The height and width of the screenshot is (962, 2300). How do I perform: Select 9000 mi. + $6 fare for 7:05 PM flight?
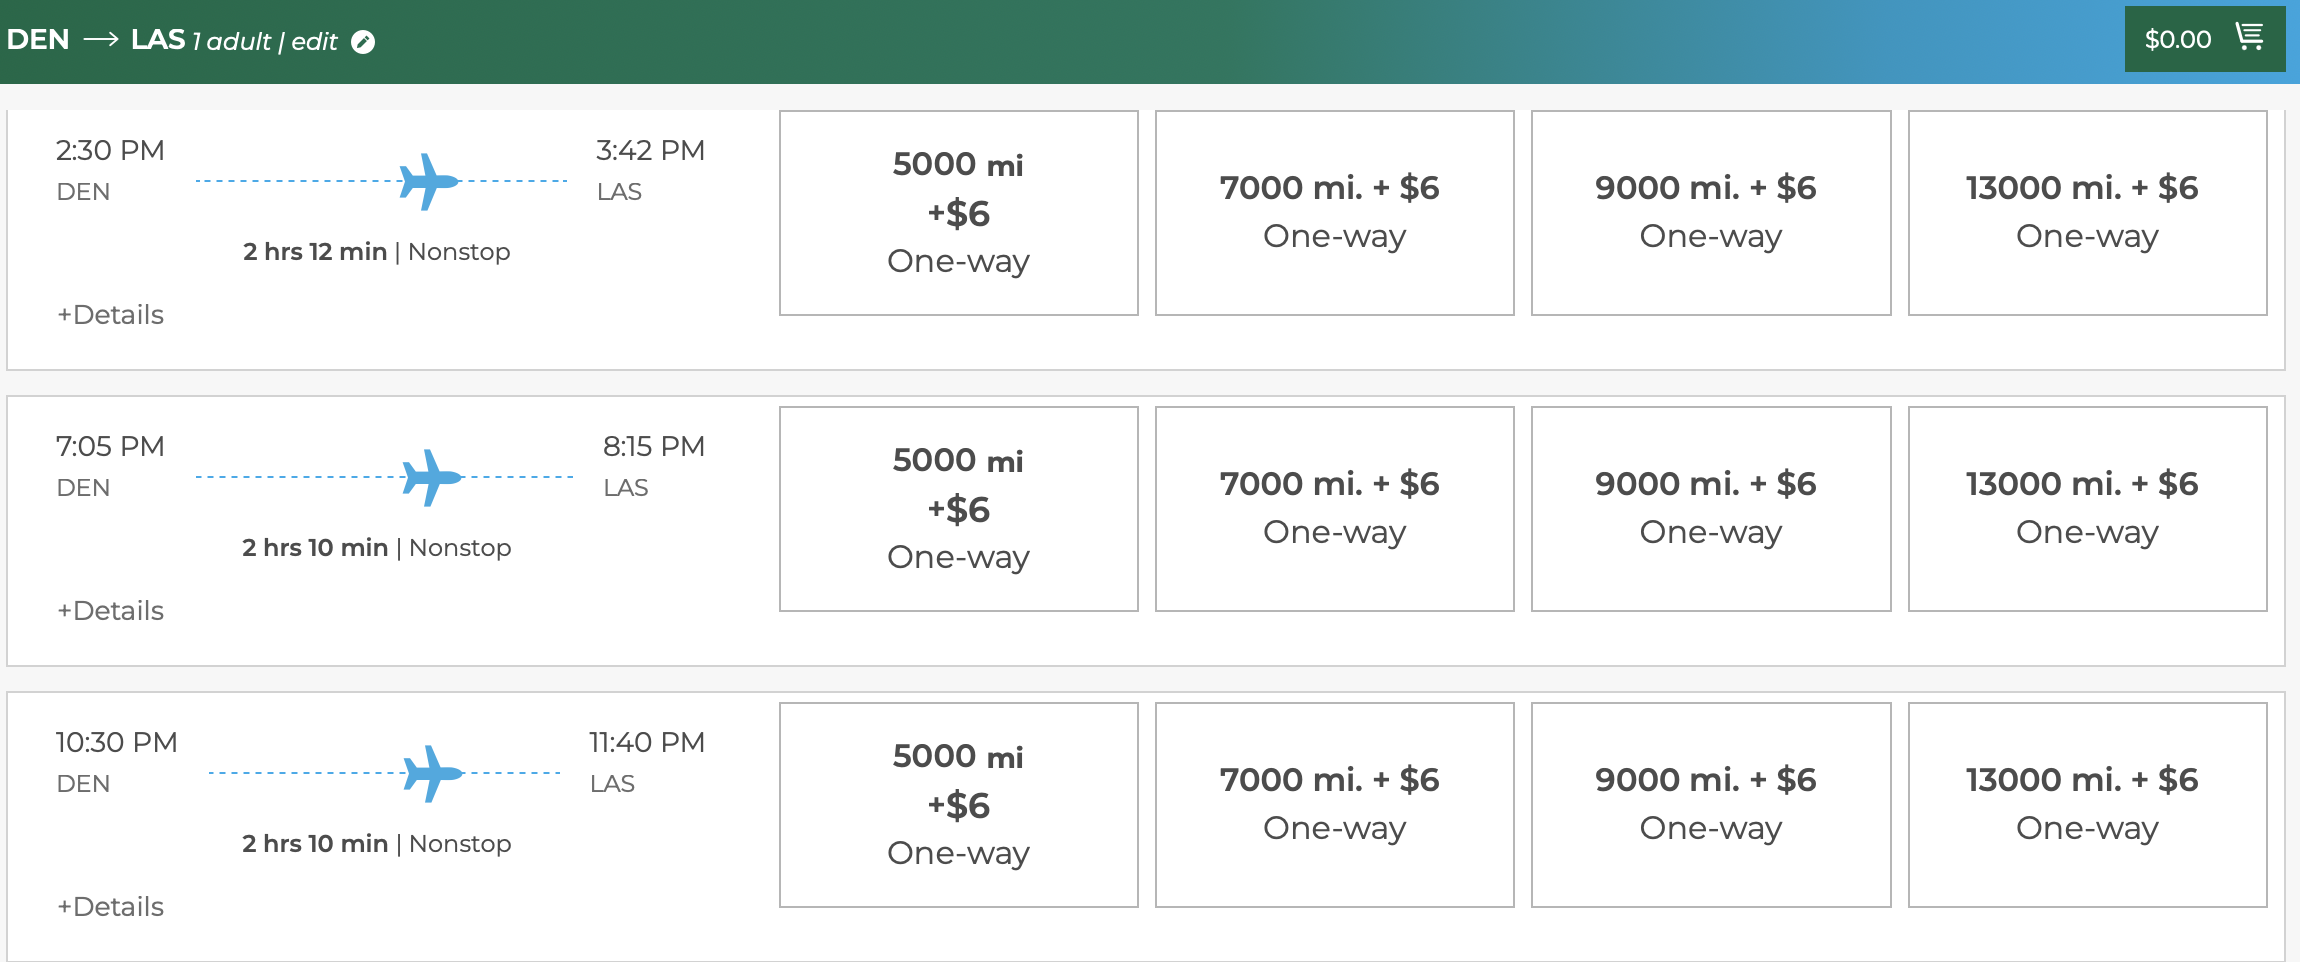click(x=1710, y=509)
